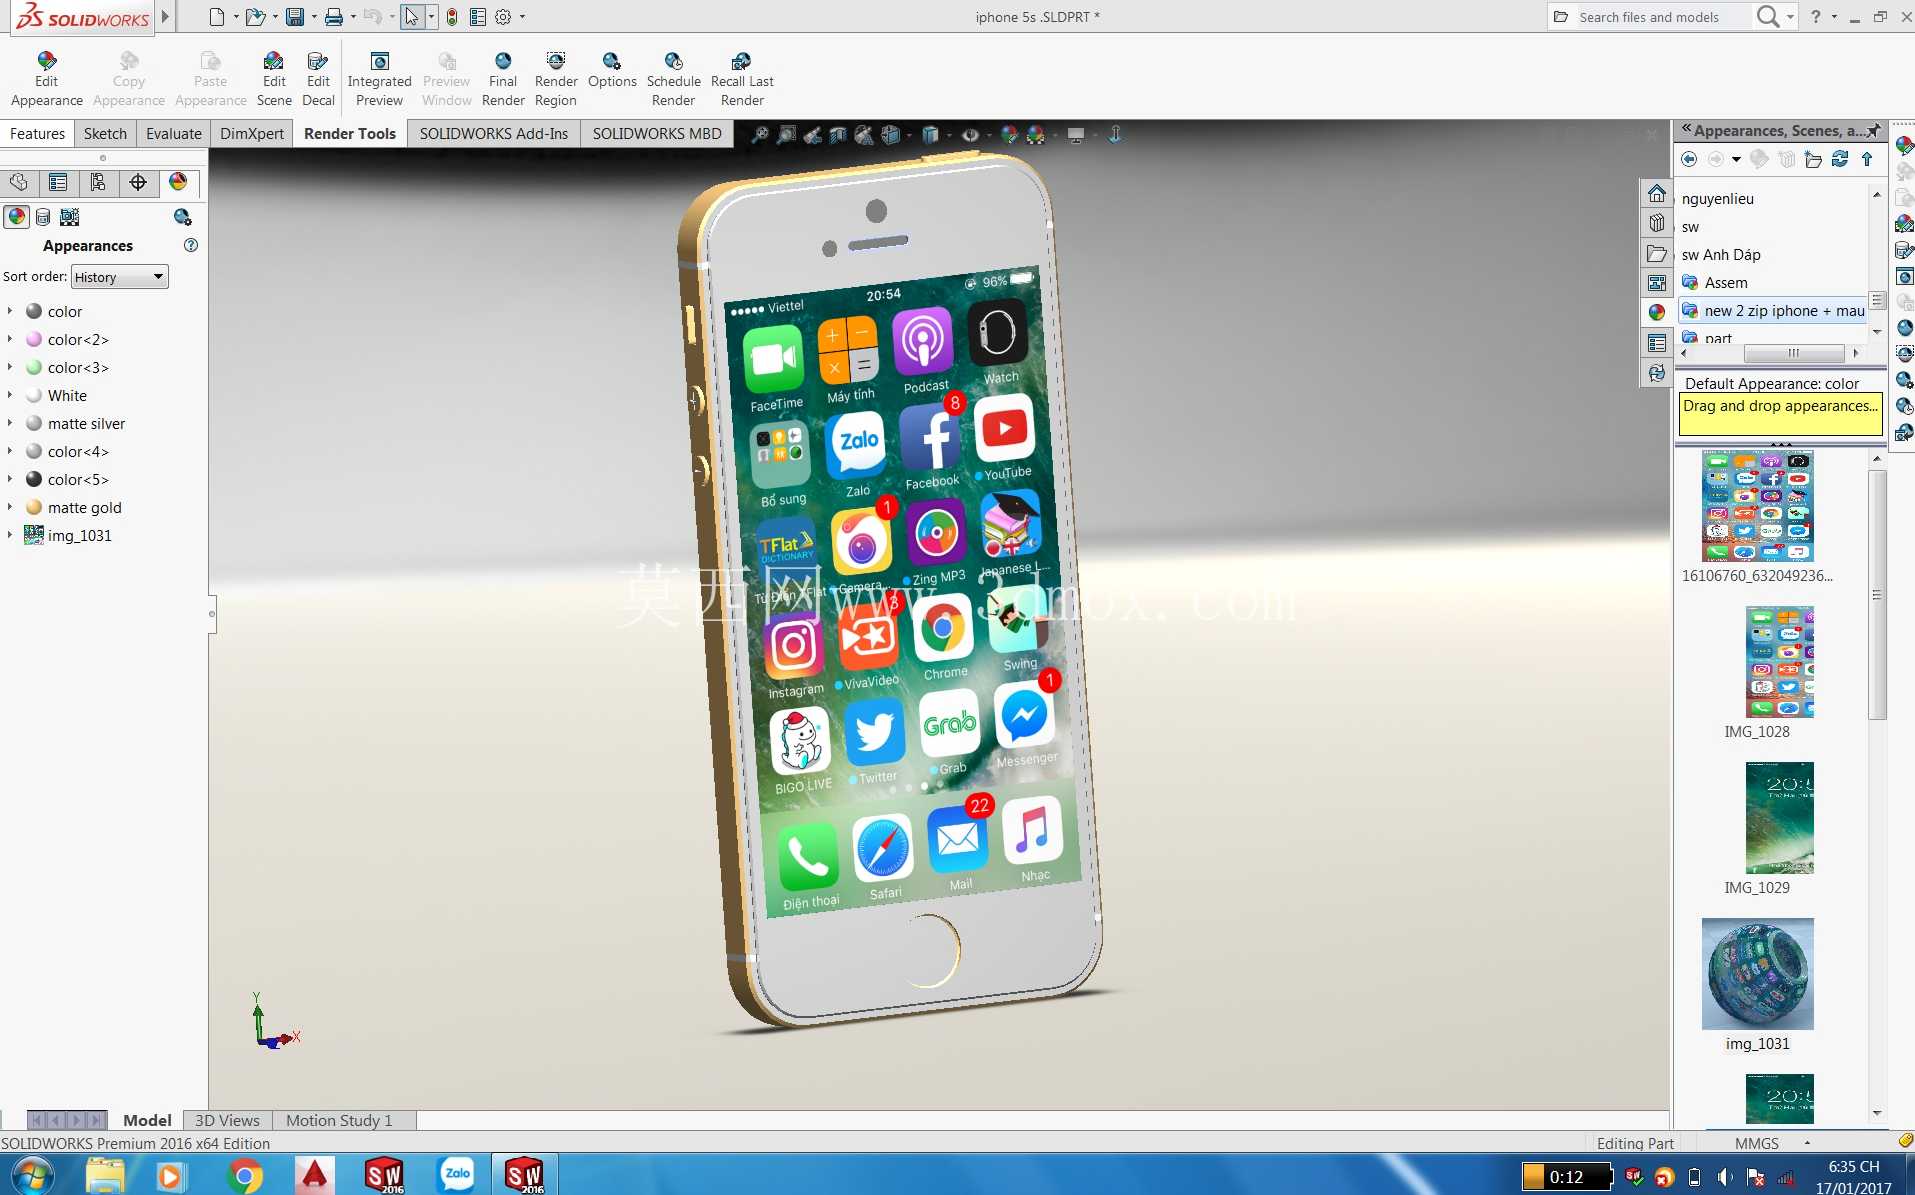Open File Properties list icon
1915x1195 pixels.
click(478, 17)
